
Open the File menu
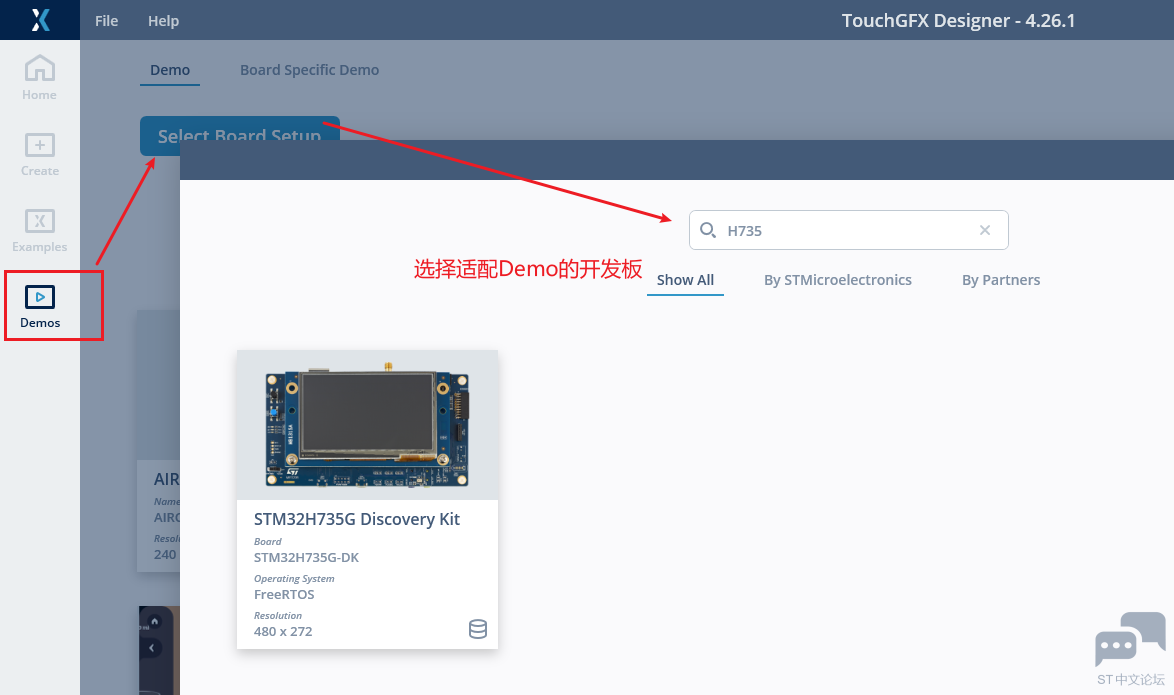point(106,21)
